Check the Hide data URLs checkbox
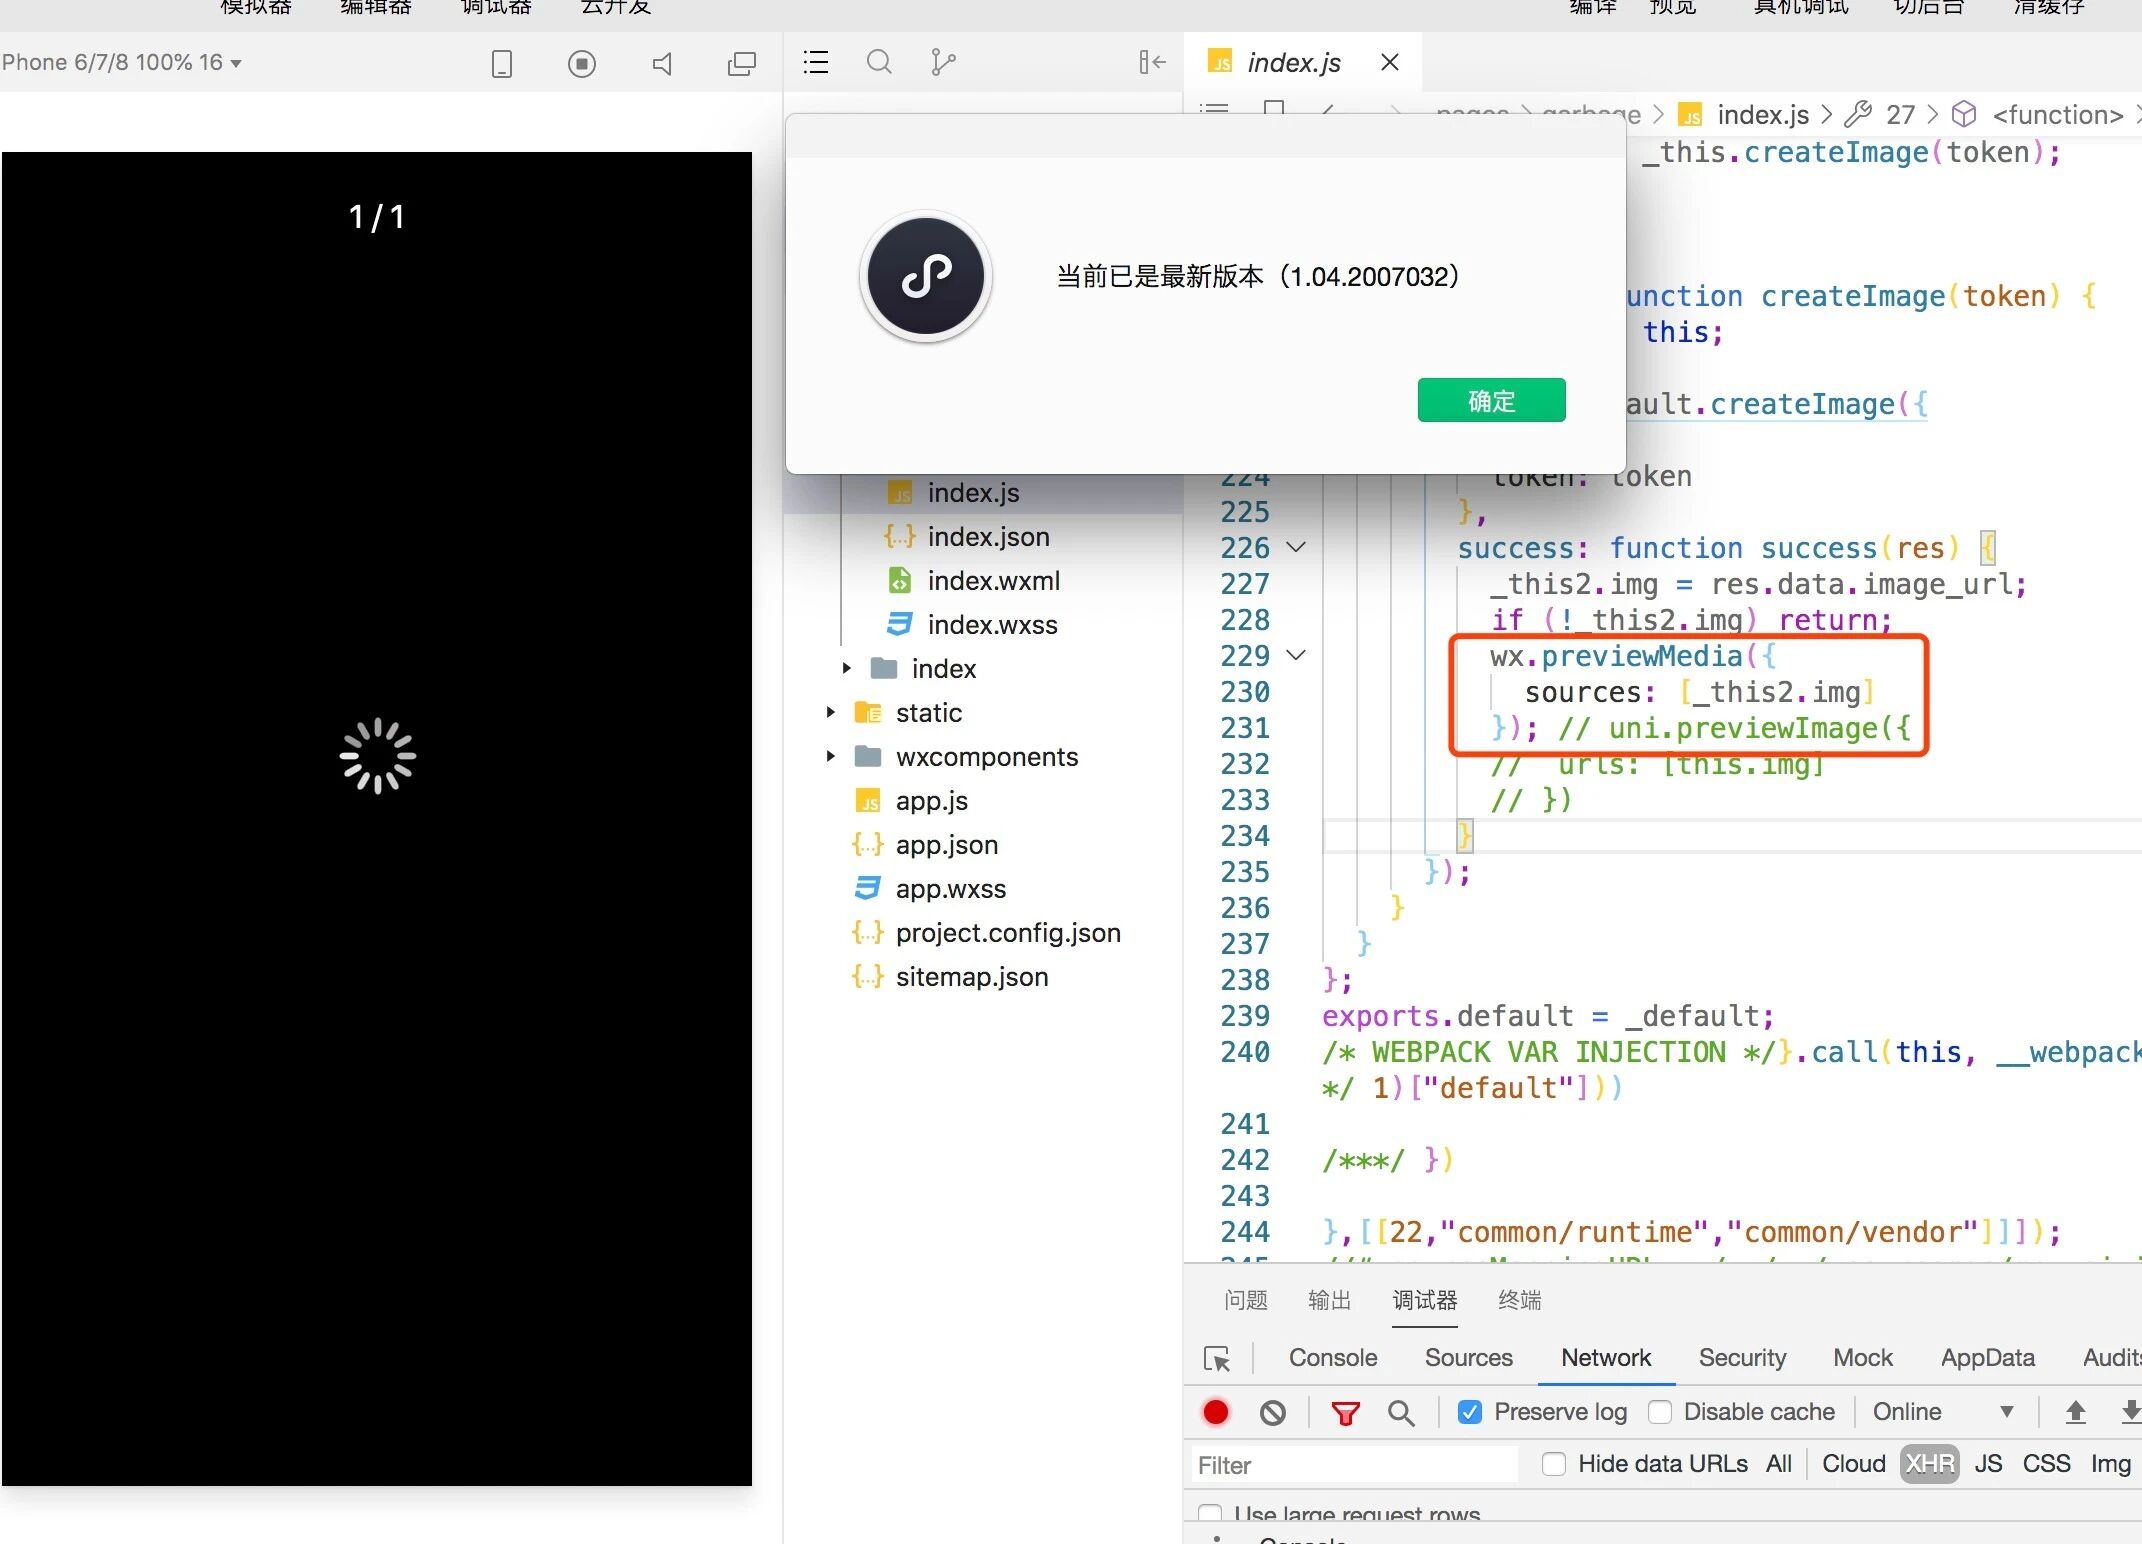Screen dimensions: 2142x1544 click(1554, 1464)
